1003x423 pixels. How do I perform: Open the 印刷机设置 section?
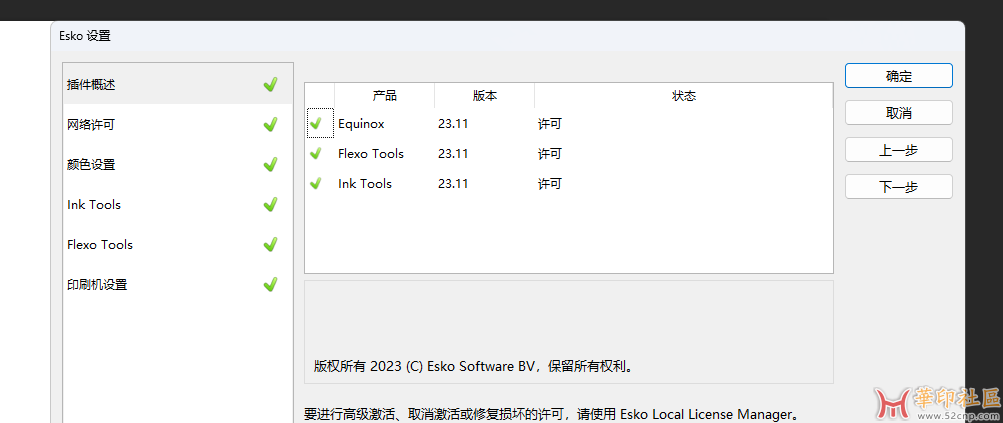[x=178, y=284]
